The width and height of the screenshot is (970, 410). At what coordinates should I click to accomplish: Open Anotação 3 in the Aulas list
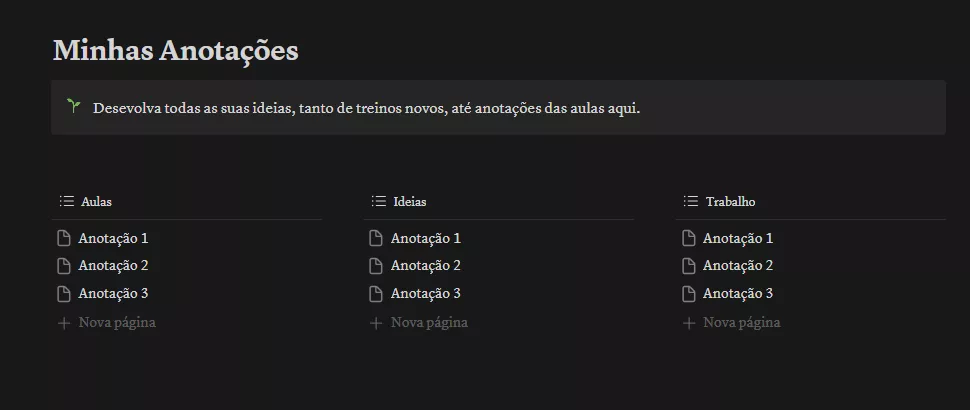pyautogui.click(x=113, y=294)
